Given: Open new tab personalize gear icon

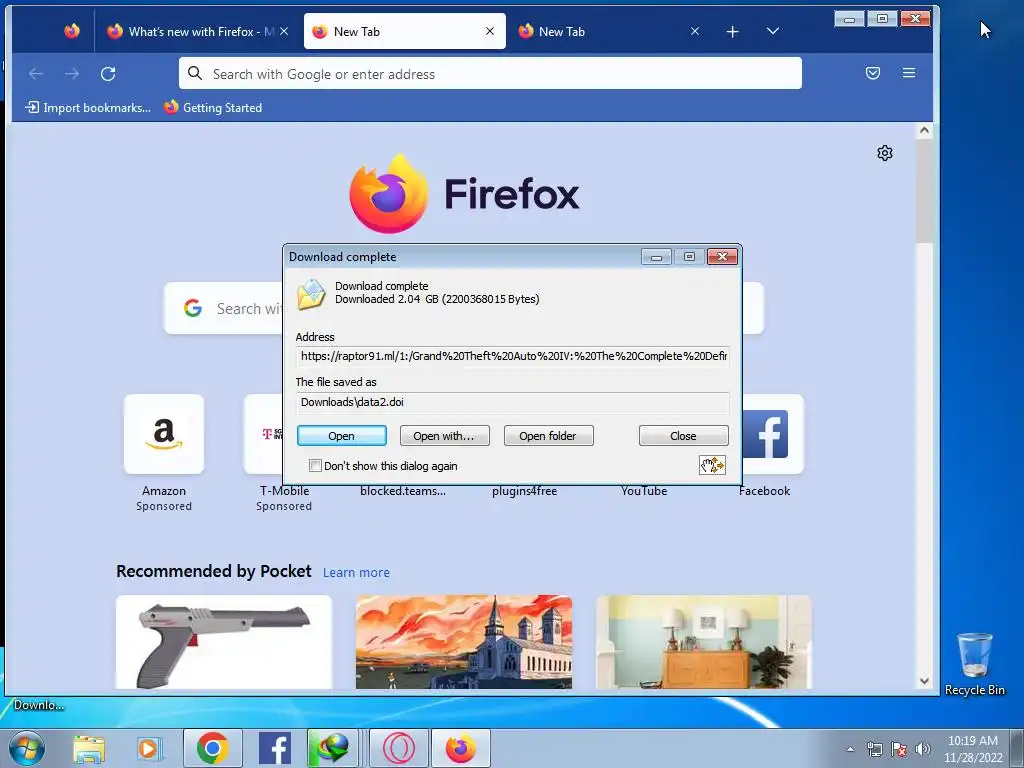Looking at the screenshot, I should pyautogui.click(x=884, y=153).
